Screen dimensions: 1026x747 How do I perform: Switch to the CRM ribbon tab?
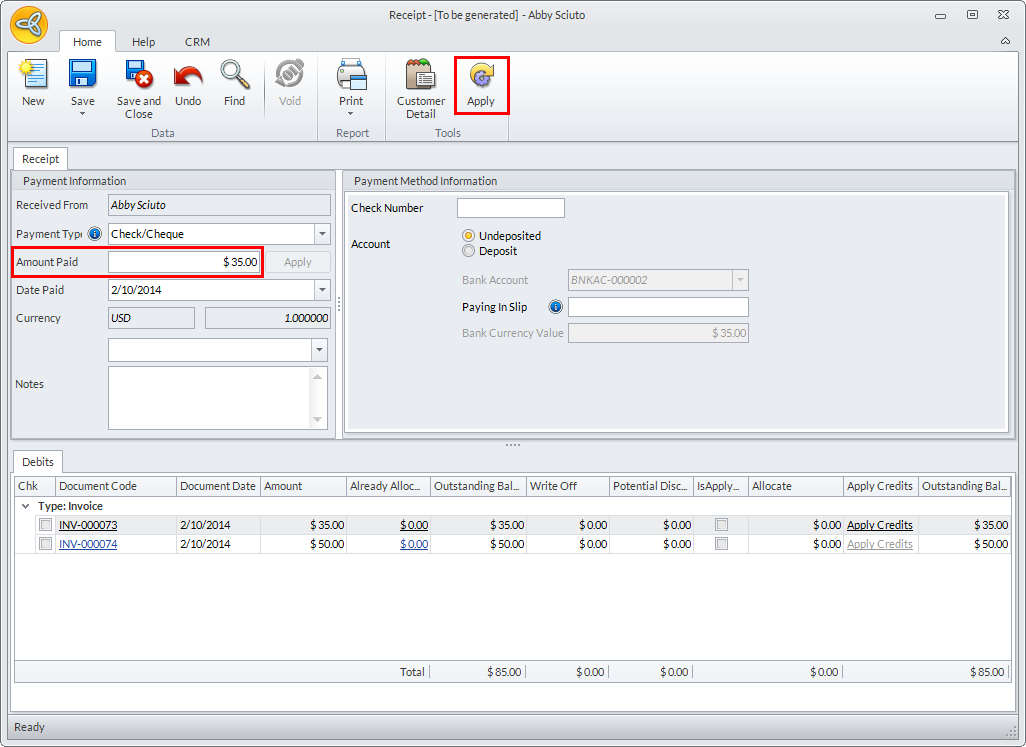click(x=197, y=42)
